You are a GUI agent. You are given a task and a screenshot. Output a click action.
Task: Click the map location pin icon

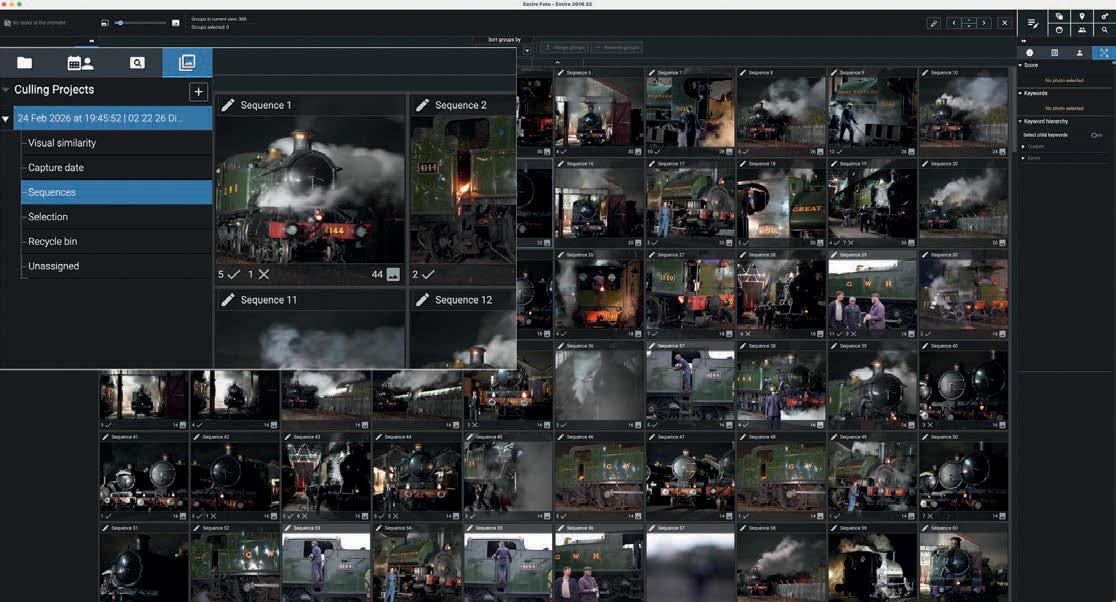click(1082, 16)
